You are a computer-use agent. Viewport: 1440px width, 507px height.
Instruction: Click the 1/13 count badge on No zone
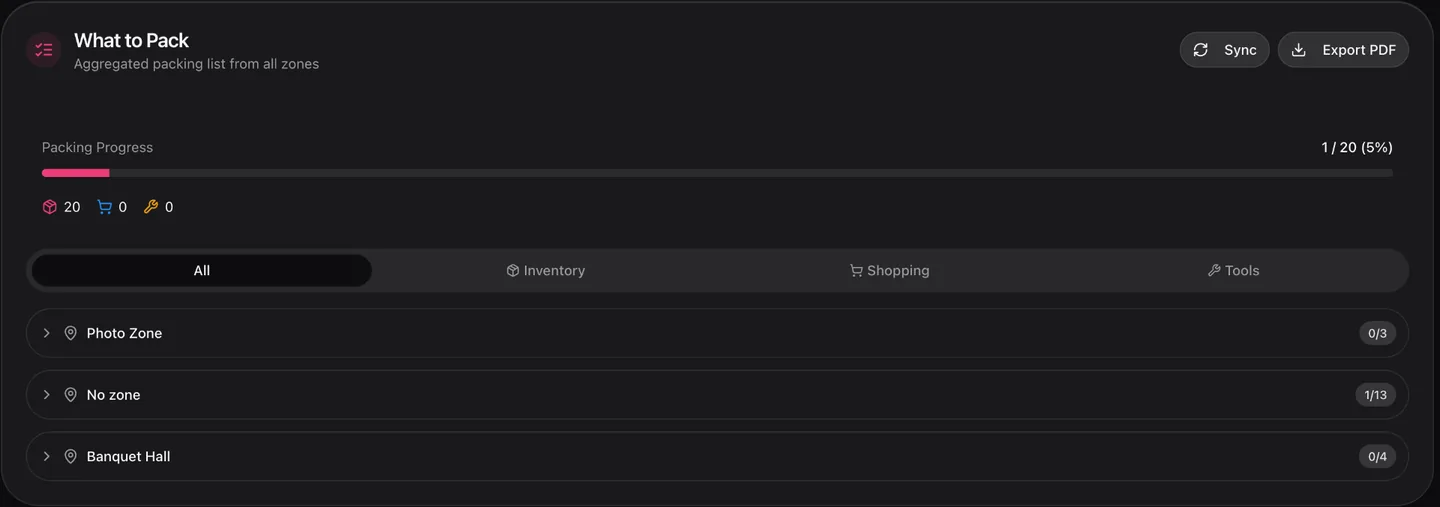pyautogui.click(x=1376, y=395)
